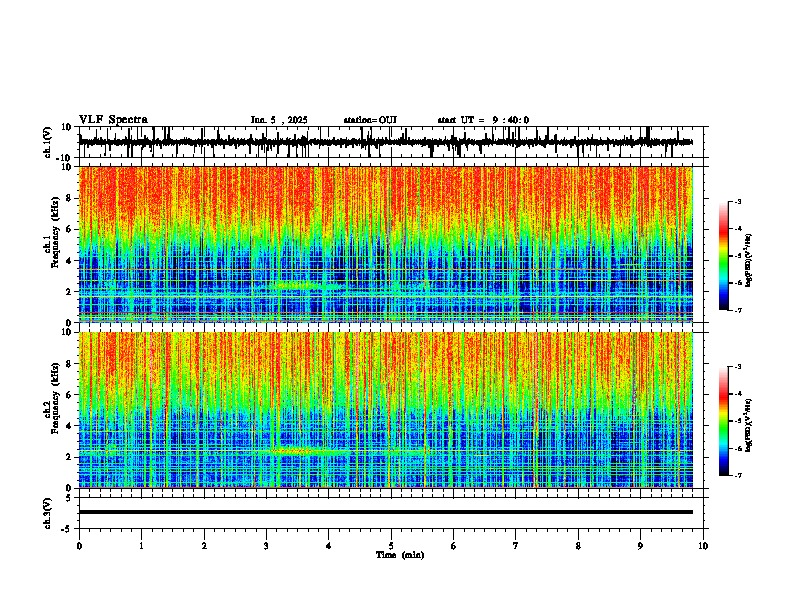Click ch.1 spectrogram frequency tick '8'
Screen dimensions: 792x612
(70, 198)
